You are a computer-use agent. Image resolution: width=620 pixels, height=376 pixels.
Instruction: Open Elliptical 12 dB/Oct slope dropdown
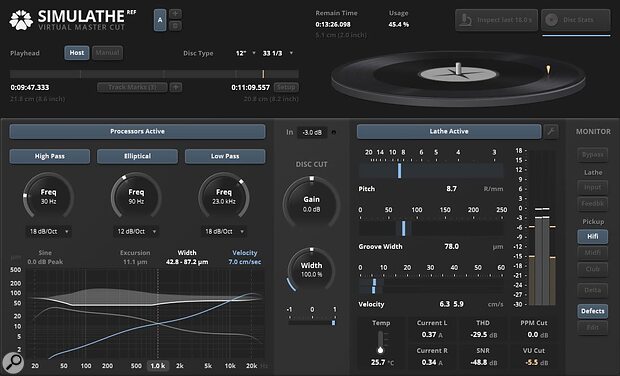coord(137,231)
